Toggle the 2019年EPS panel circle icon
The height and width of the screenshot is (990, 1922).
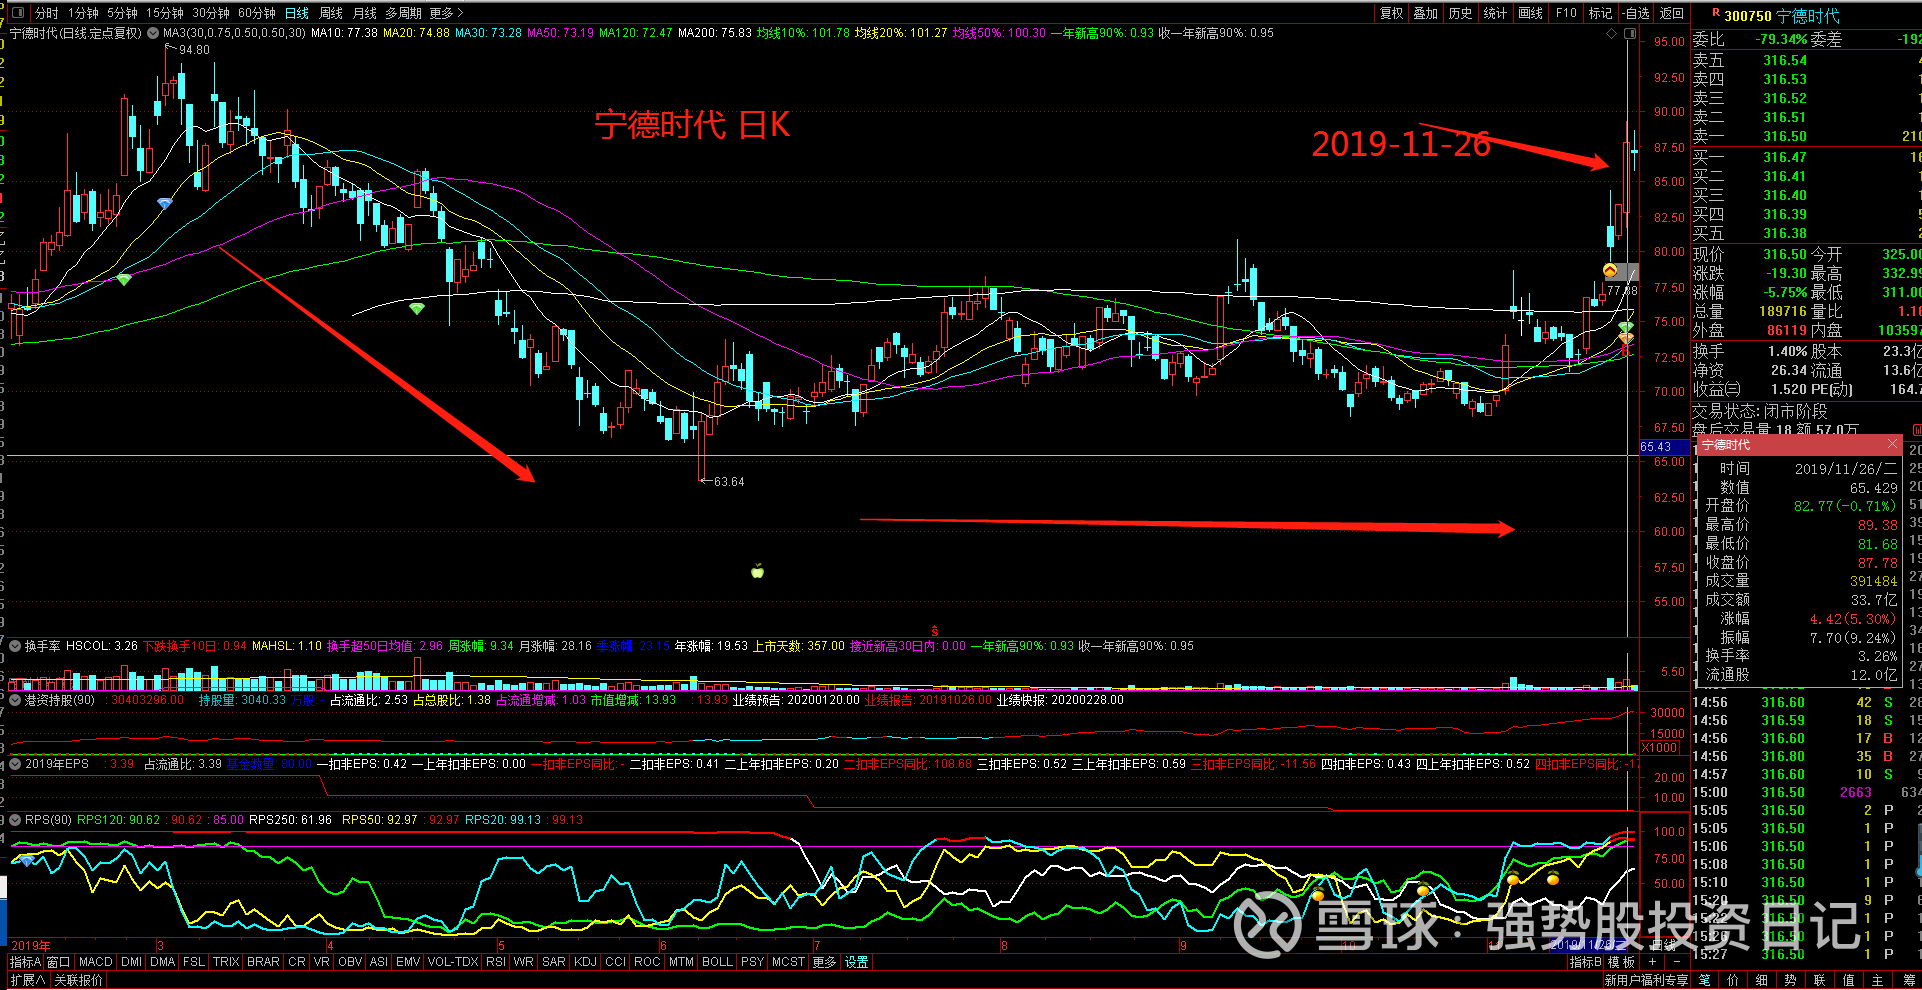coord(15,764)
